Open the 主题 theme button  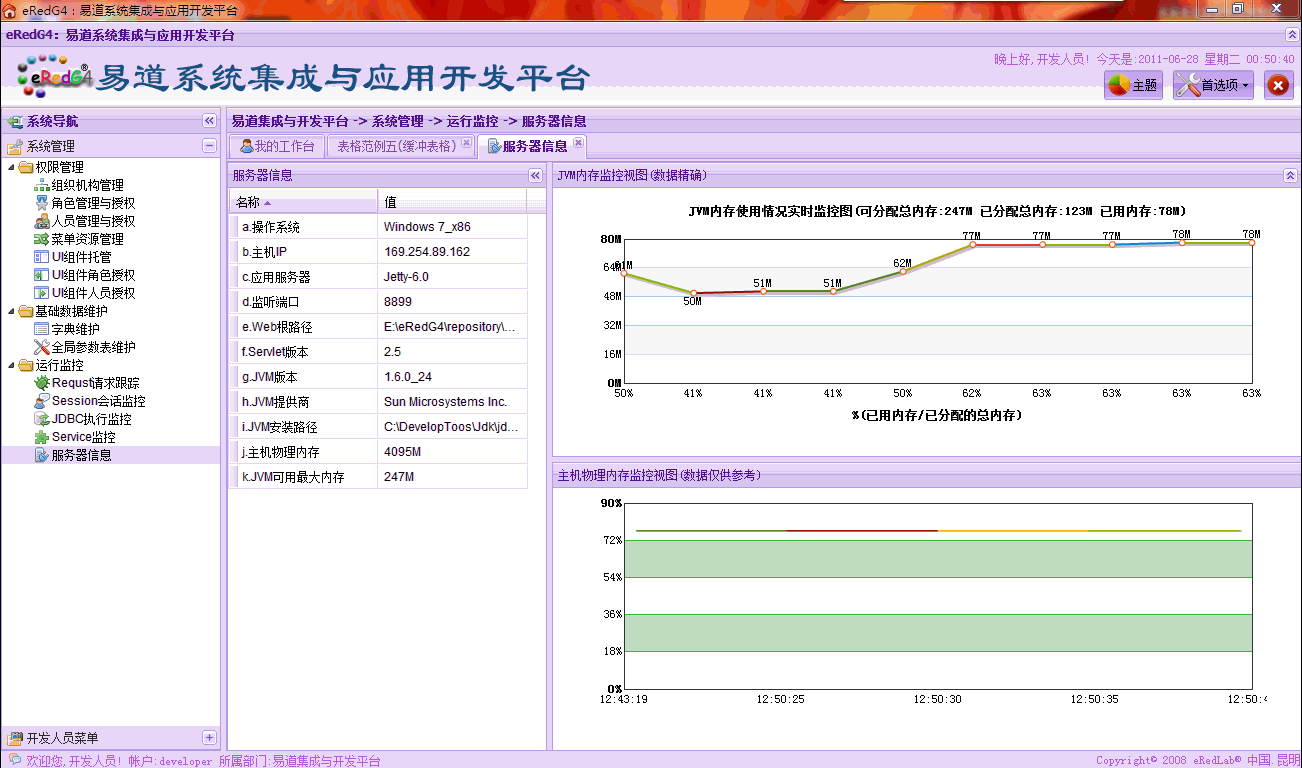(1132, 86)
